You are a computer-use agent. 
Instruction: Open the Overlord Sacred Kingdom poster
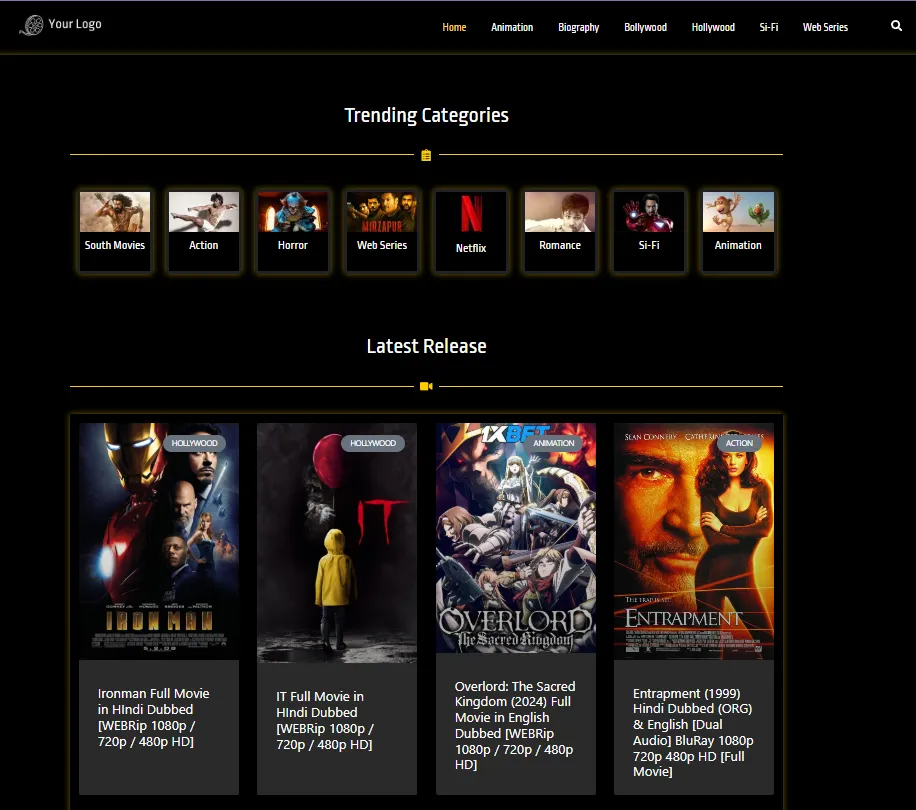(x=516, y=538)
